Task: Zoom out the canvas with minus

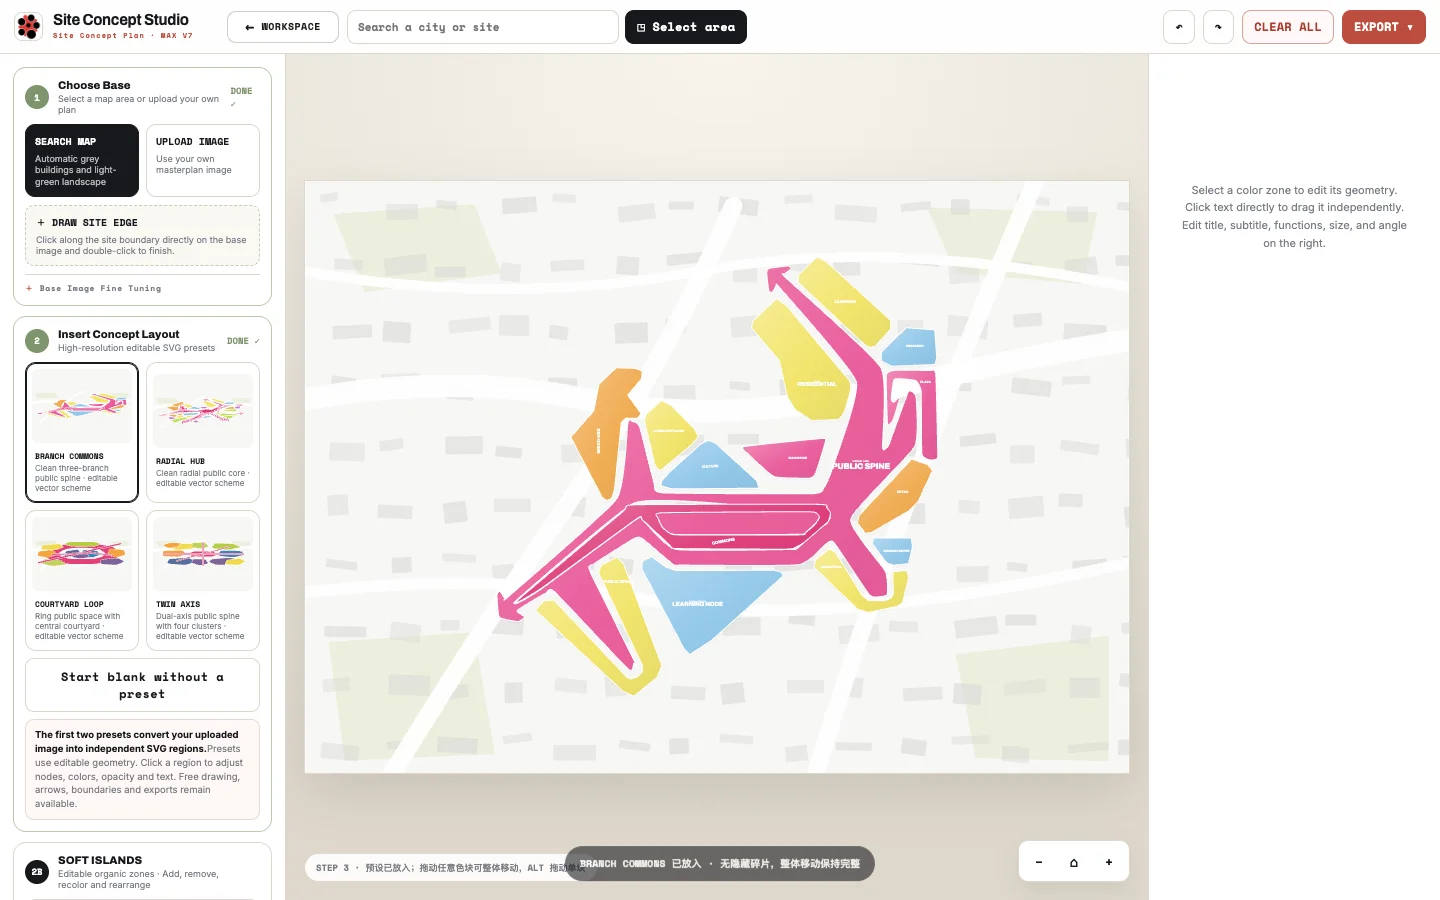Action: coord(1039,862)
